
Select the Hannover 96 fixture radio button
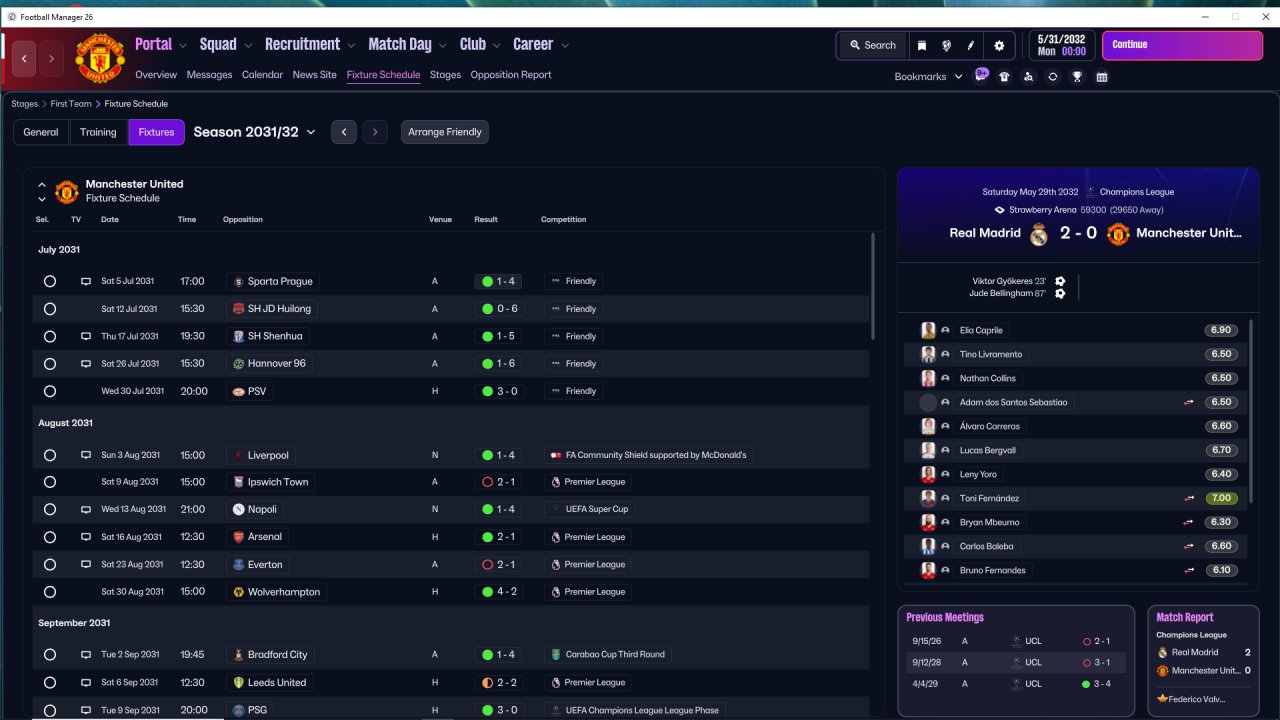coord(50,364)
